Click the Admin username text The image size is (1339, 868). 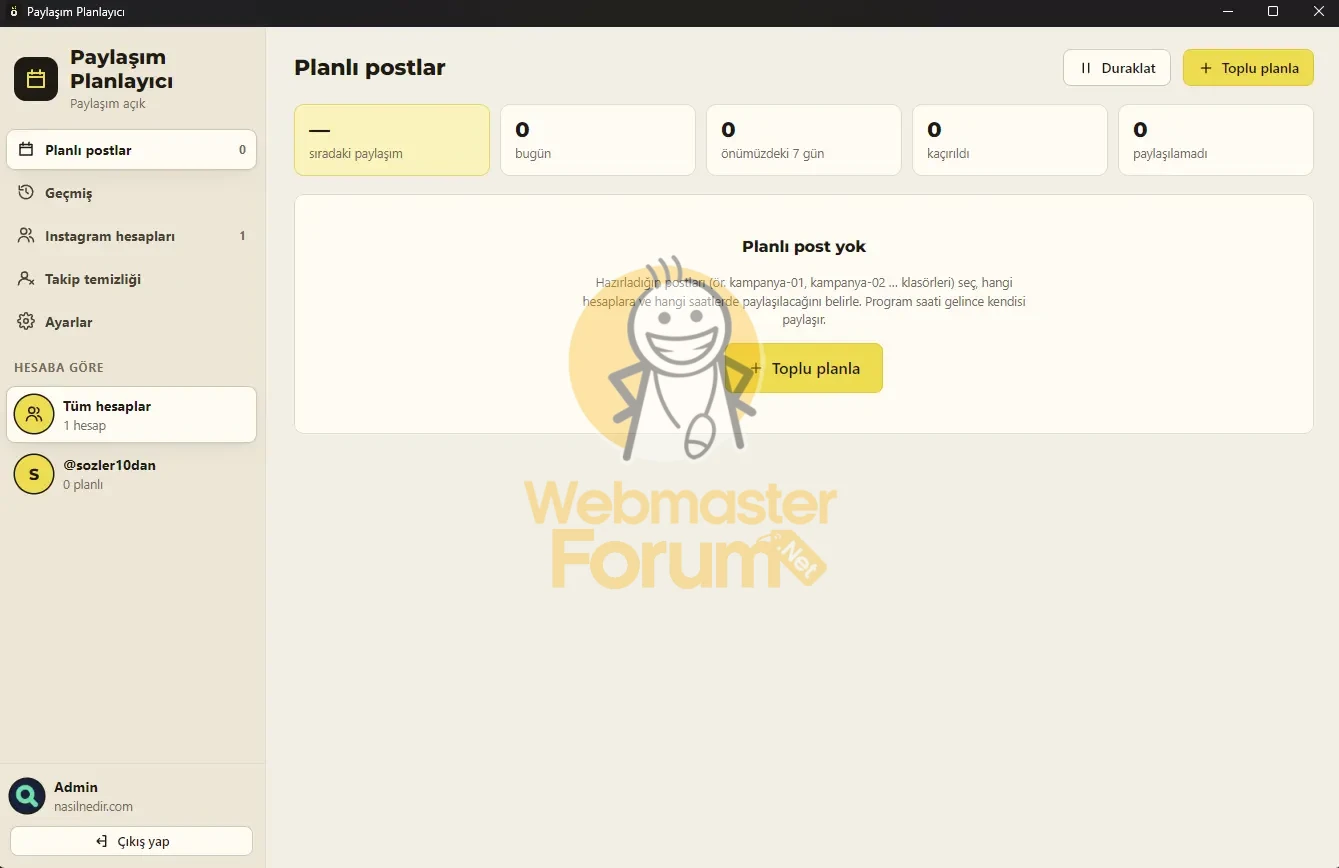click(x=76, y=788)
